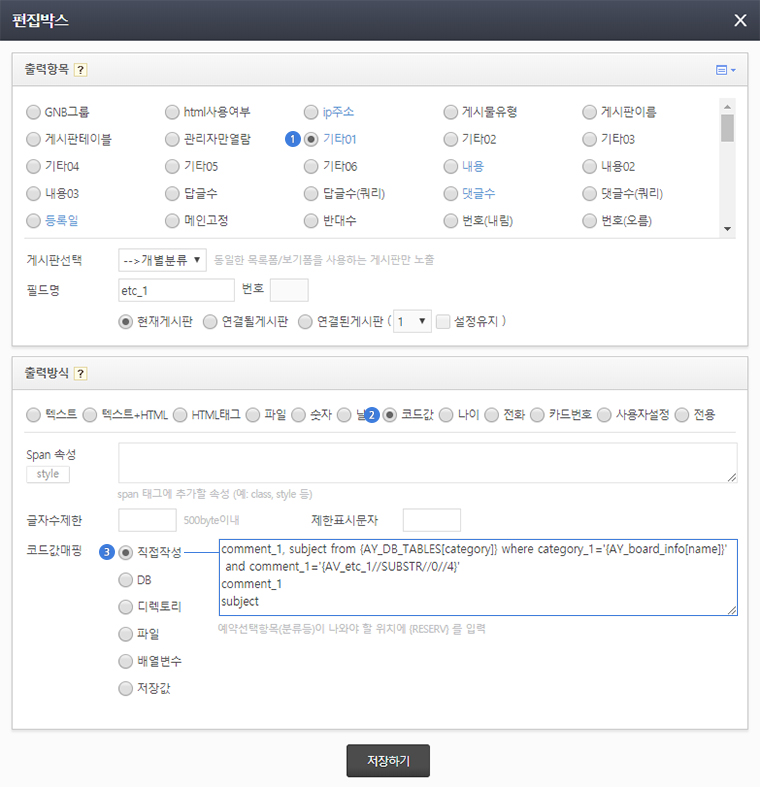Expand the 연결된게시판 number dropdown
This screenshot has width=760, height=787.
click(412, 322)
